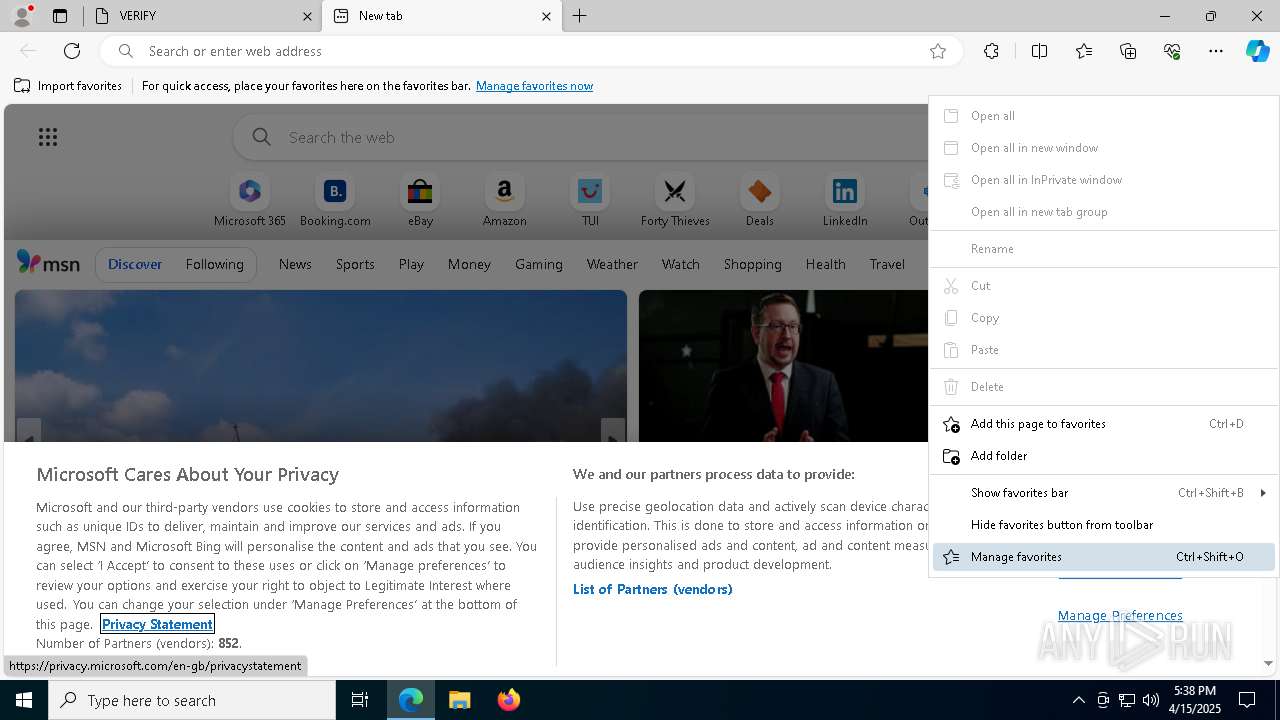1280x720 pixels.
Task: Open the Privacy Statement link
Action: 157,624
